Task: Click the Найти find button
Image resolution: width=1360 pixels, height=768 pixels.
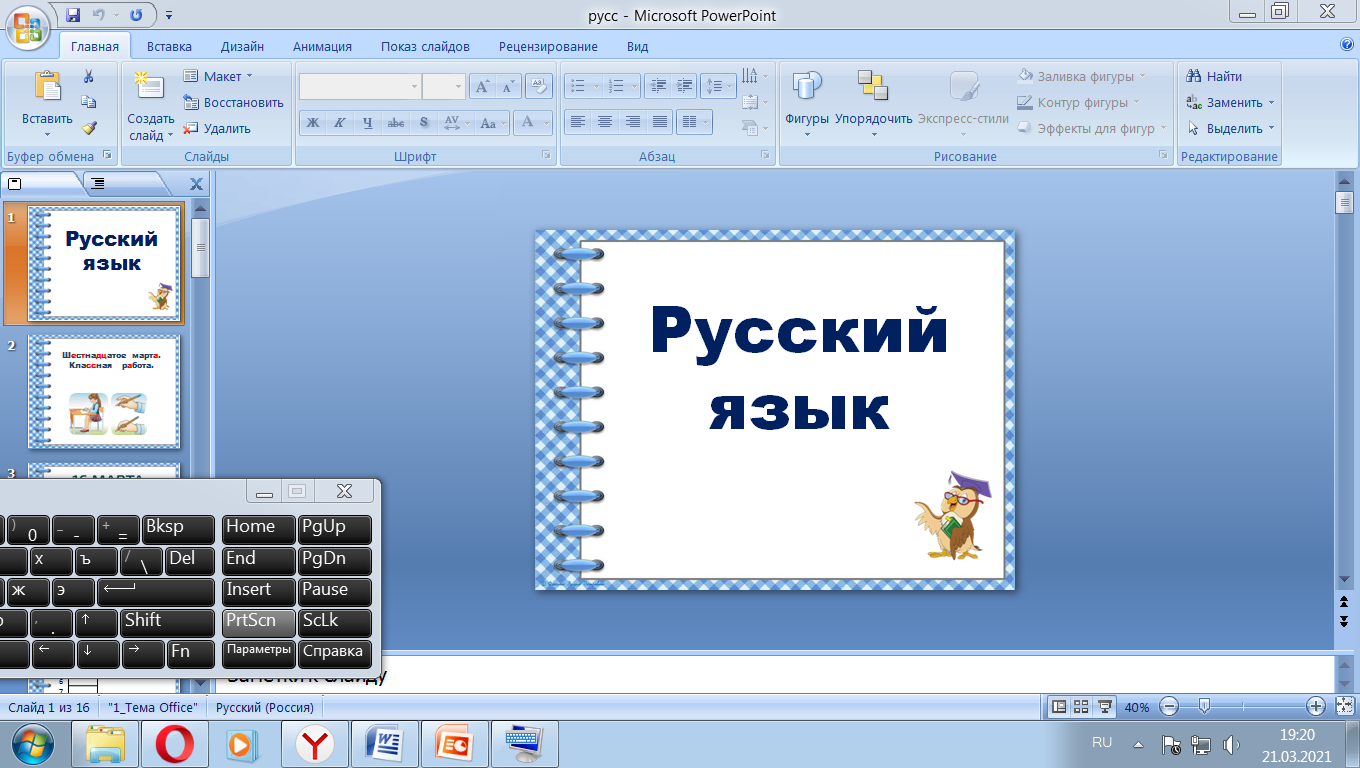Action: [x=1214, y=76]
